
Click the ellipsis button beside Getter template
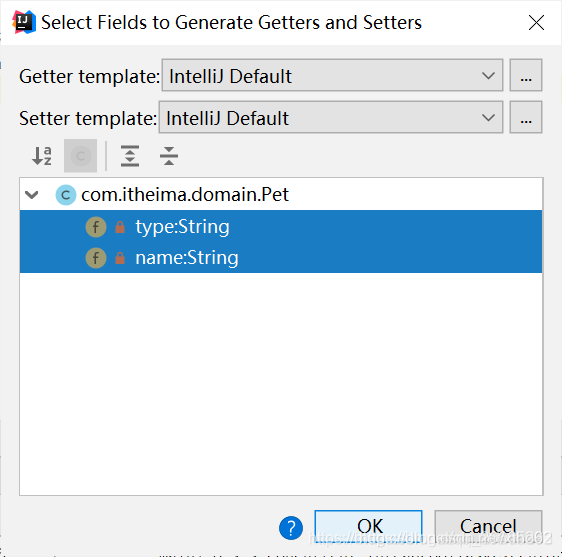click(x=526, y=75)
